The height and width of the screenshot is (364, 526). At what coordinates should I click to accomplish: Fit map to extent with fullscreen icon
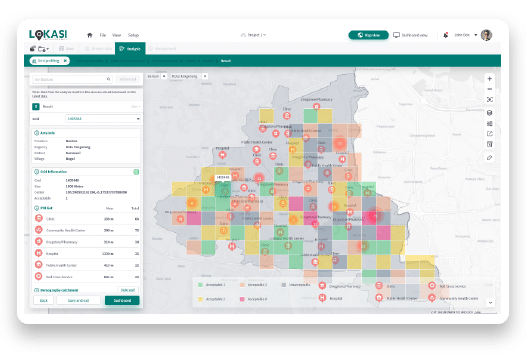click(489, 100)
